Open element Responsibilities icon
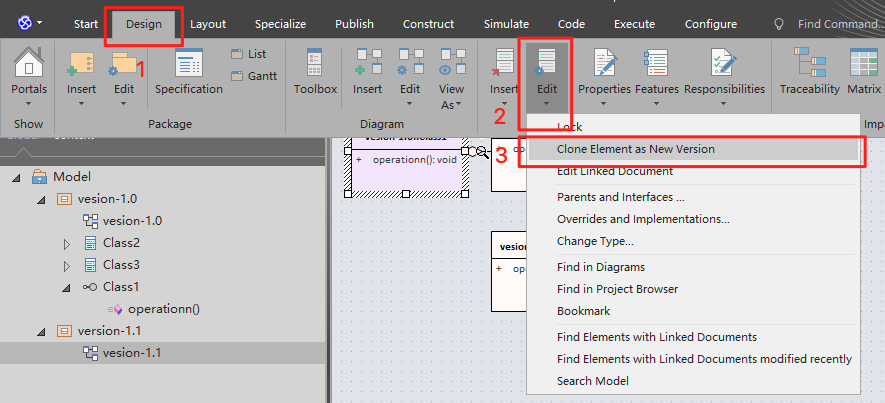The image size is (885, 403). pos(724,63)
